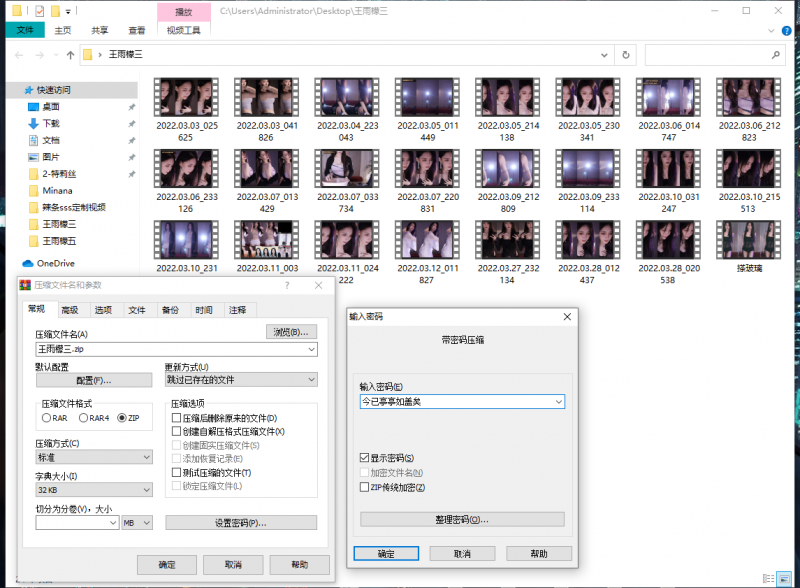Image resolution: width=800 pixels, height=588 pixels.
Task: Open the OneDrive cloud icon in sidebar
Action: pos(28,263)
